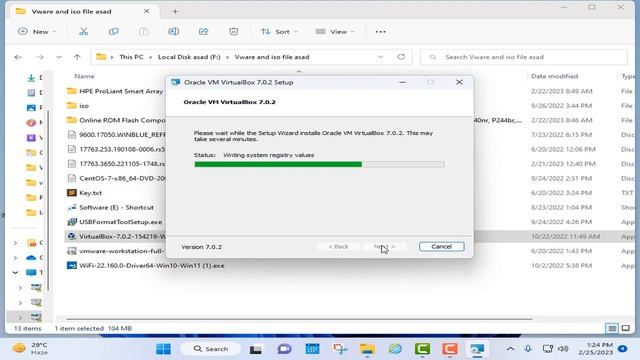Open the New dropdown menu

[x=37, y=31]
